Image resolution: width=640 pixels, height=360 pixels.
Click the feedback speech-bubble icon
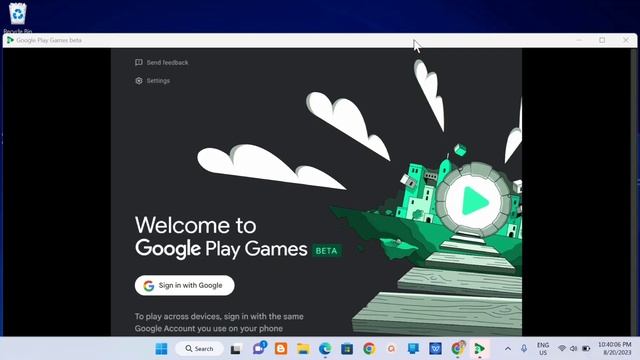click(139, 62)
